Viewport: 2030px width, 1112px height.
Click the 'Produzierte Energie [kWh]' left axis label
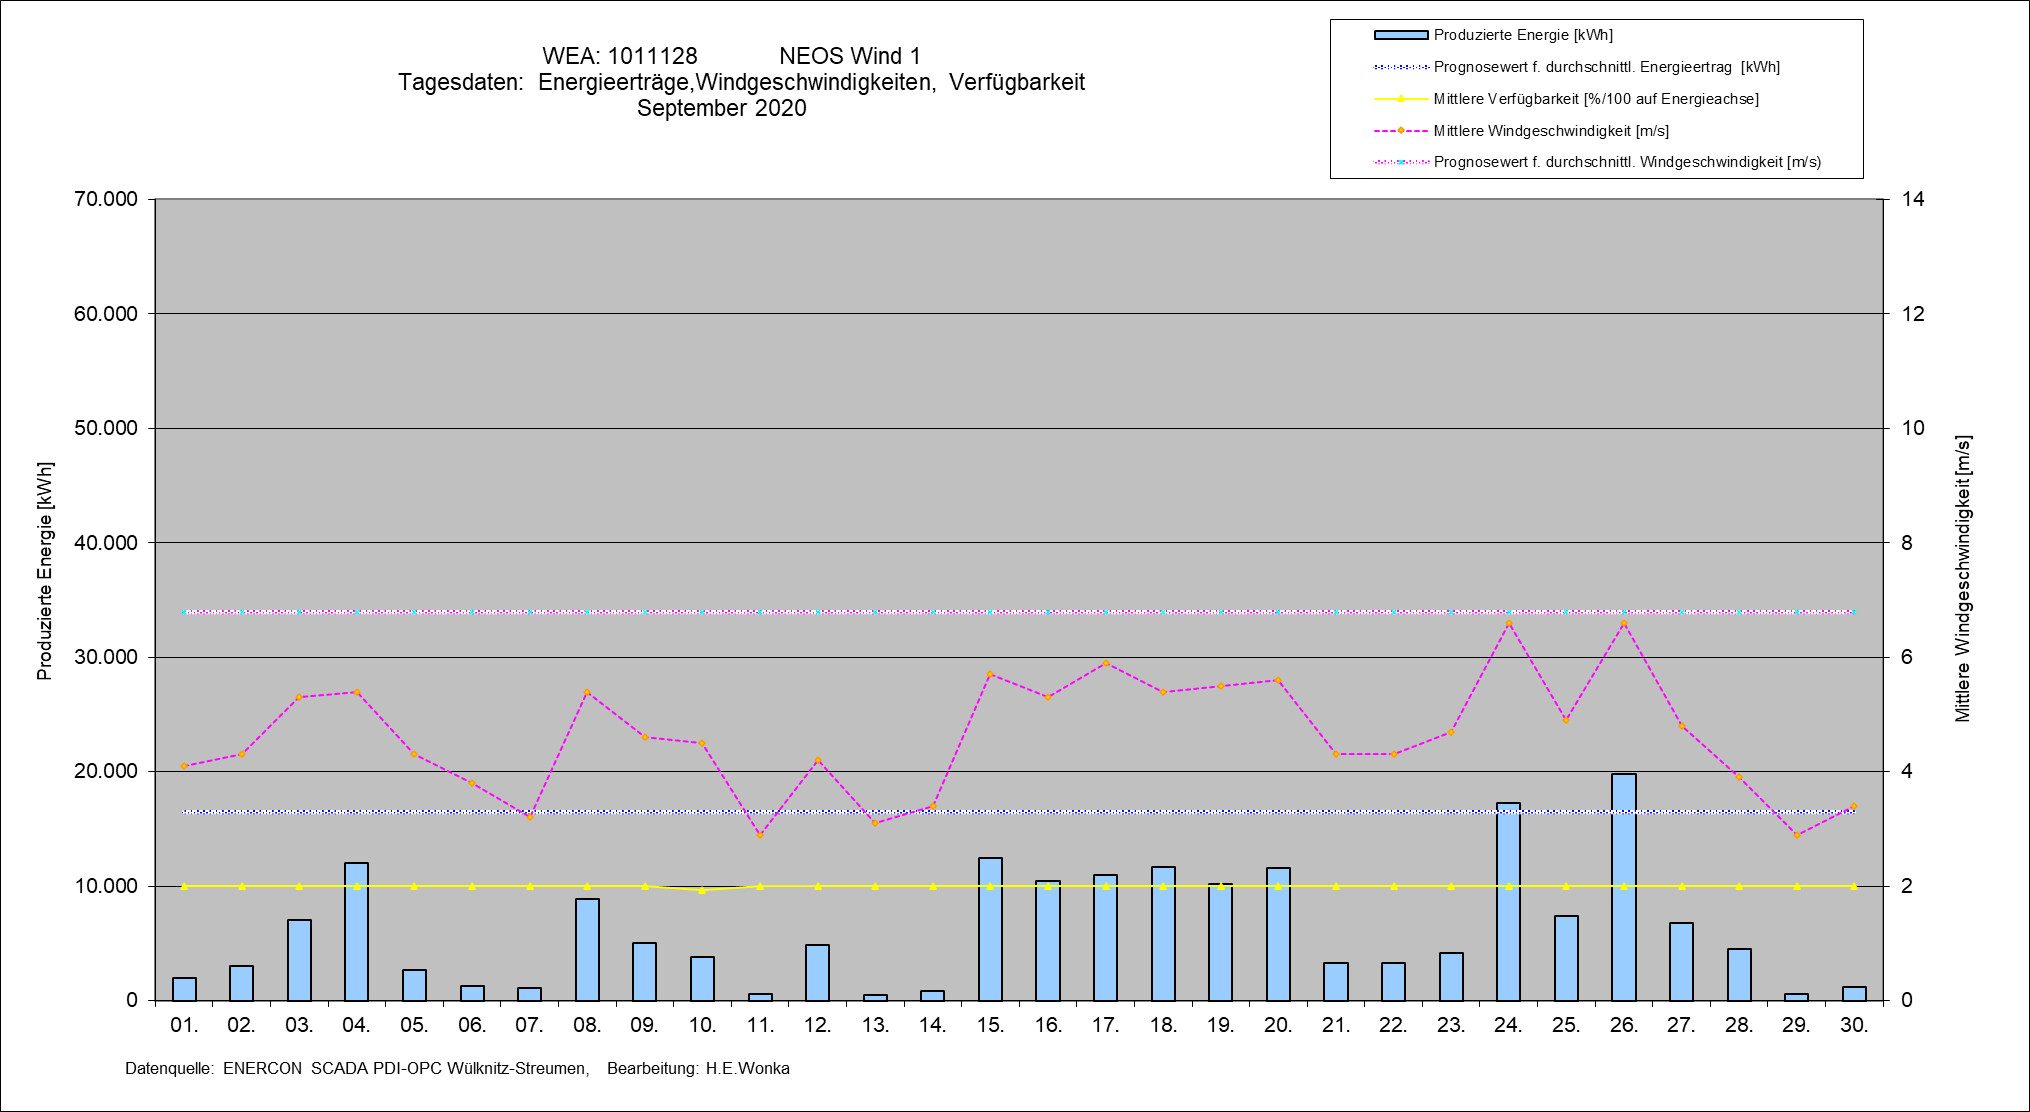(45, 571)
